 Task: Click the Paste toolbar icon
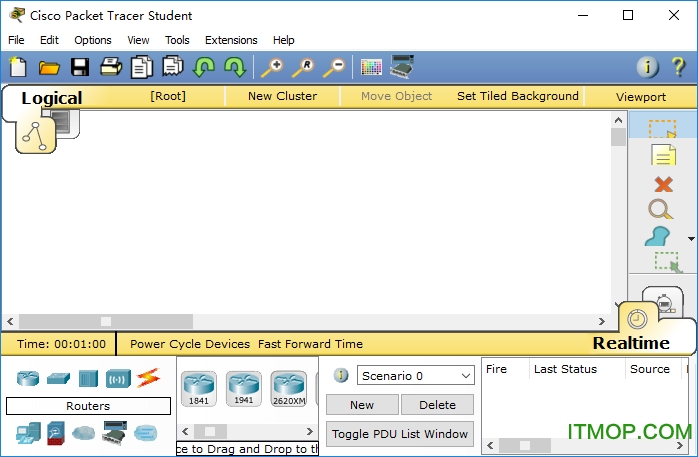173,67
